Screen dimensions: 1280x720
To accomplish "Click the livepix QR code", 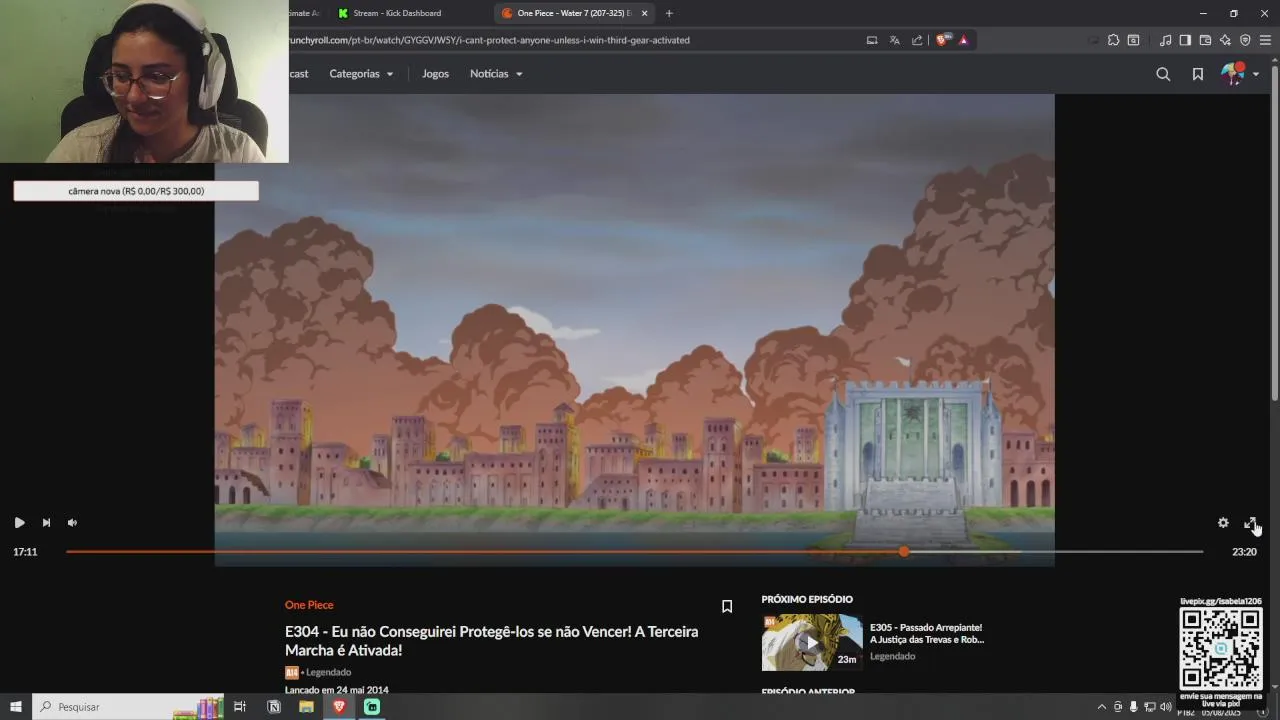I will [x=1220, y=649].
